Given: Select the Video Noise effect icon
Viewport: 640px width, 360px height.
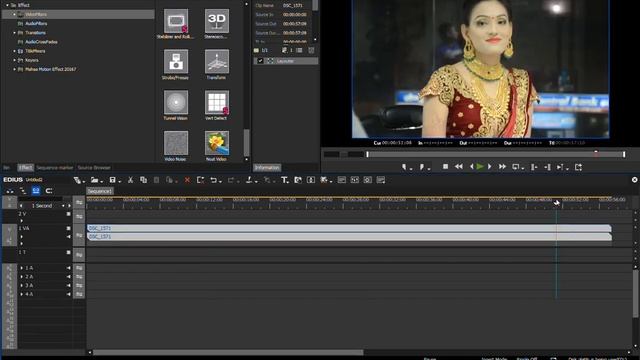Looking at the screenshot, I should (x=176, y=143).
